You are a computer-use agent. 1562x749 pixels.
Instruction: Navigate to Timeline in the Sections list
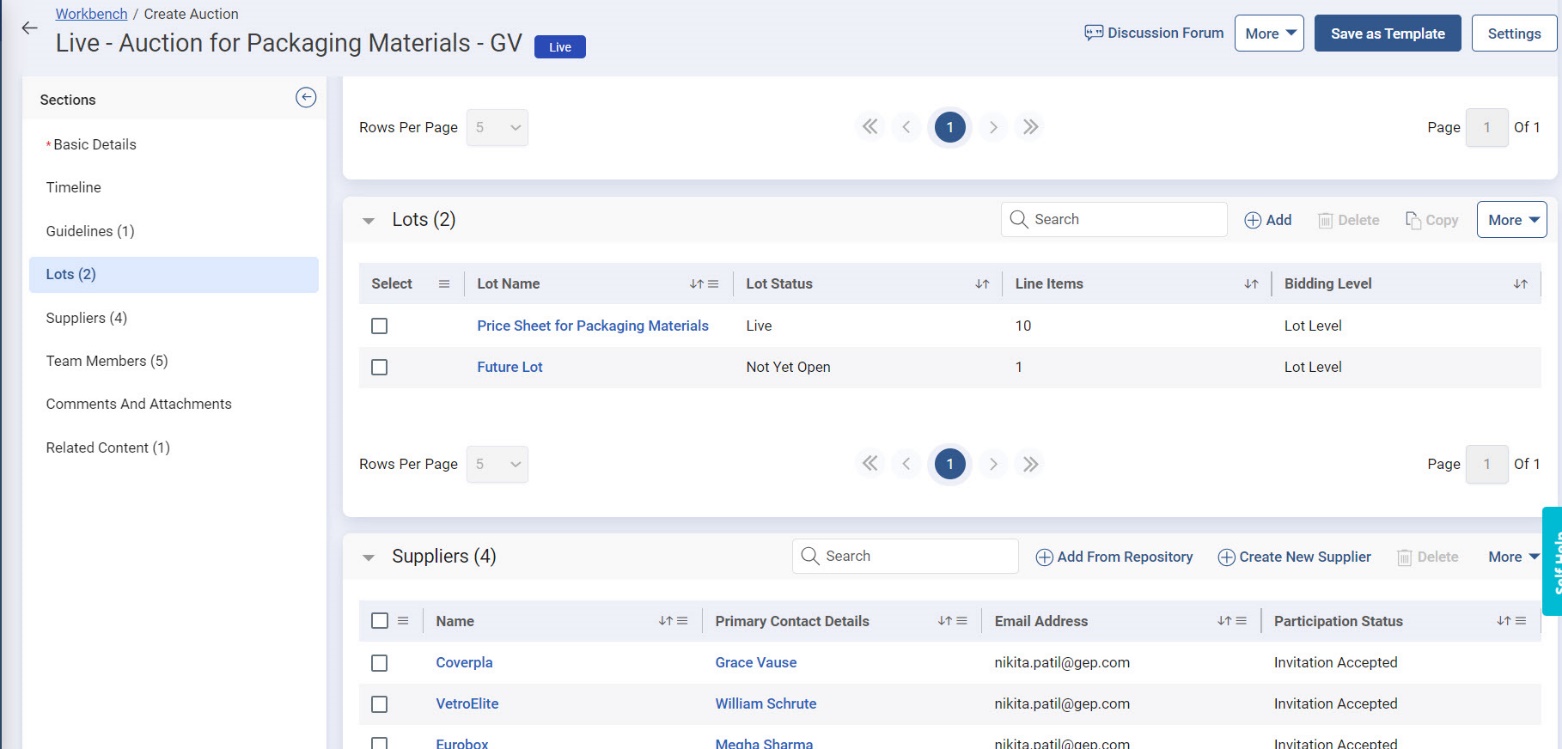pyautogui.click(x=73, y=187)
